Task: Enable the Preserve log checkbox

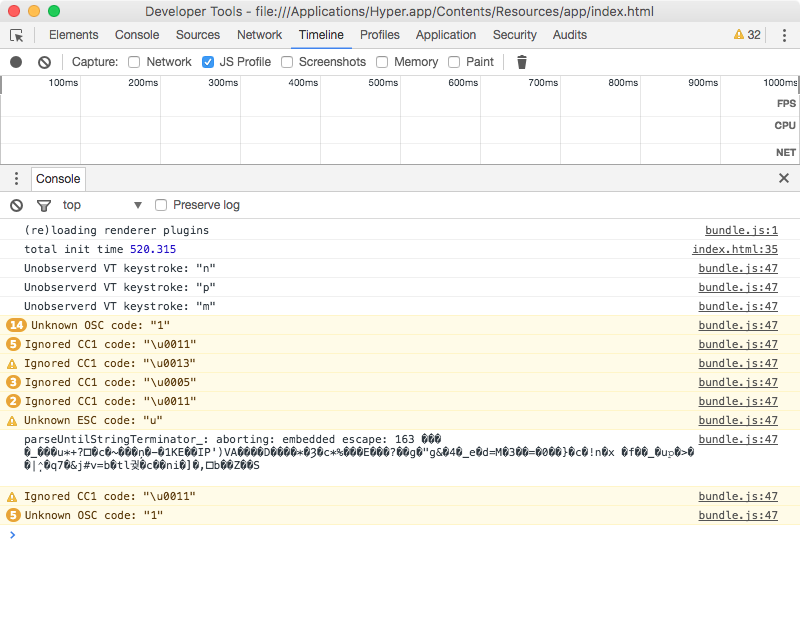Action: 160,205
